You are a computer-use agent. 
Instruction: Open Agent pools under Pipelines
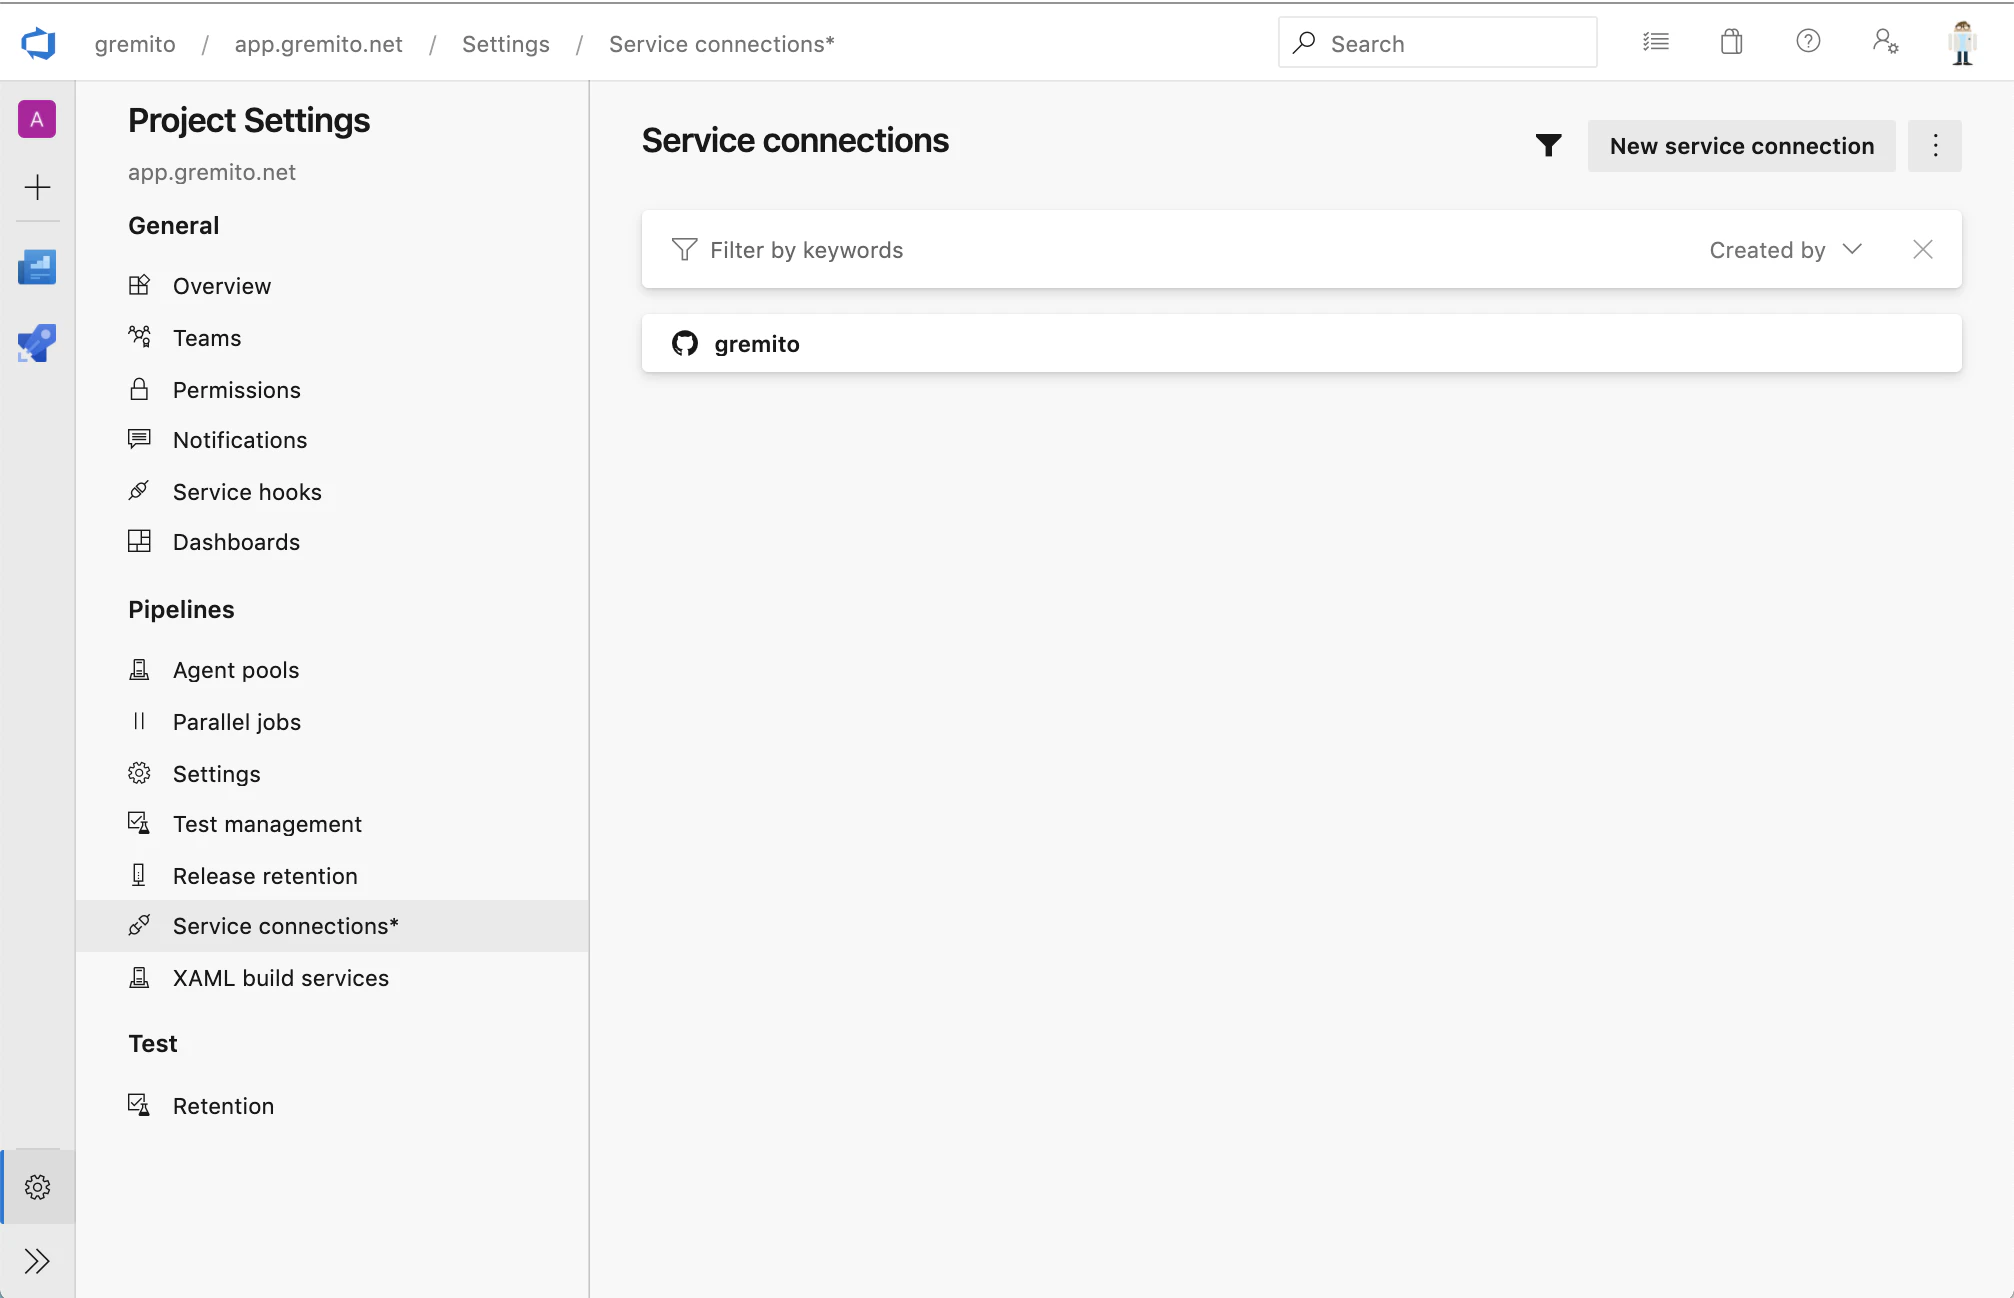[x=332, y=670]
